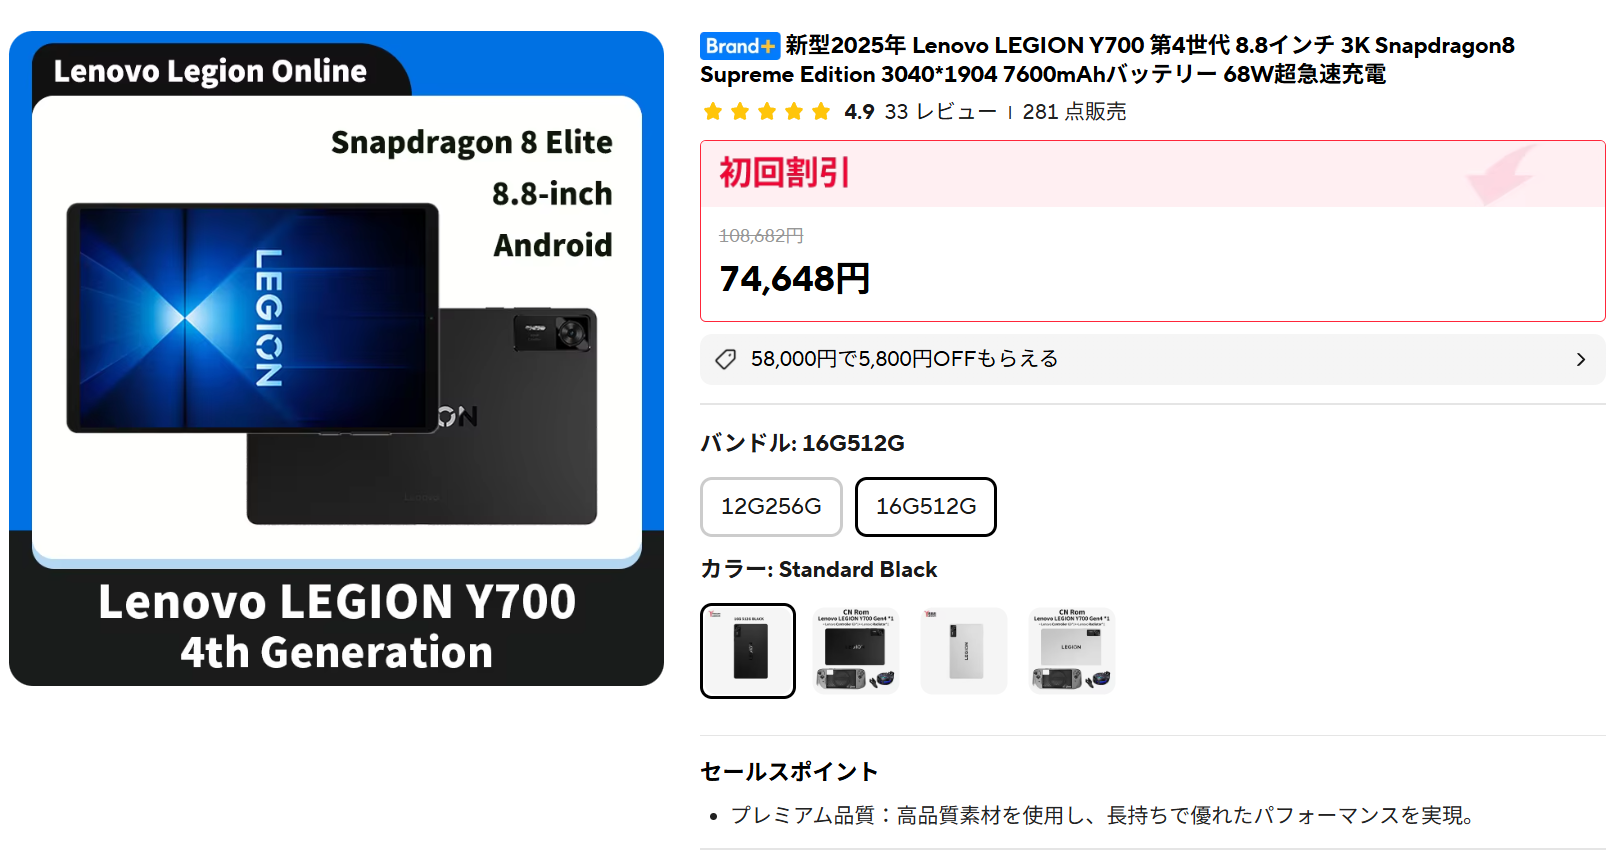The image size is (1613, 853).
Task: Expand the coupon offer chevron arrow
Action: tap(1581, 359)
